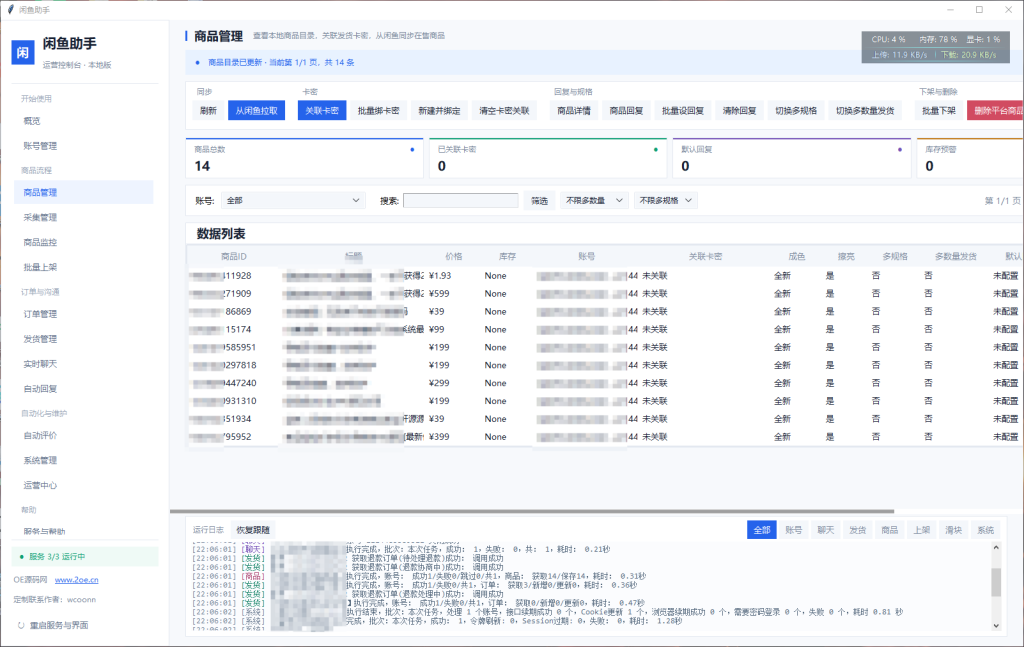Open 批量上架 in sidebar
This screenshot has height=647, width=1024.
point(84,267)
